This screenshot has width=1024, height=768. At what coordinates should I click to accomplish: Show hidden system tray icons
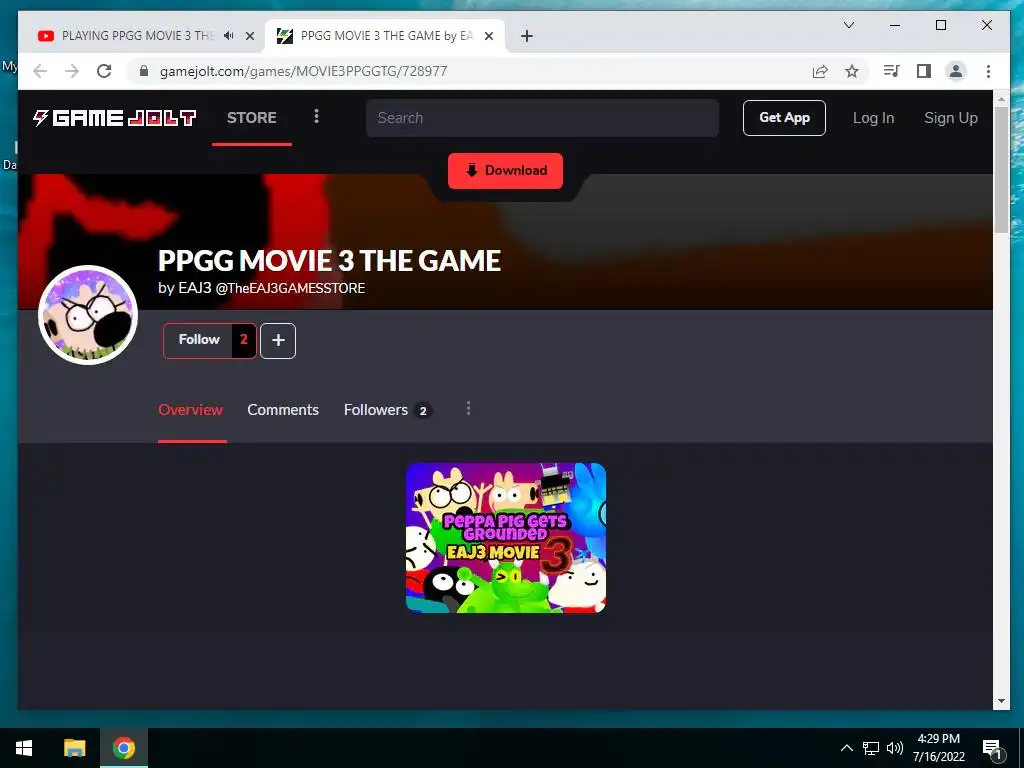(846, 748)
